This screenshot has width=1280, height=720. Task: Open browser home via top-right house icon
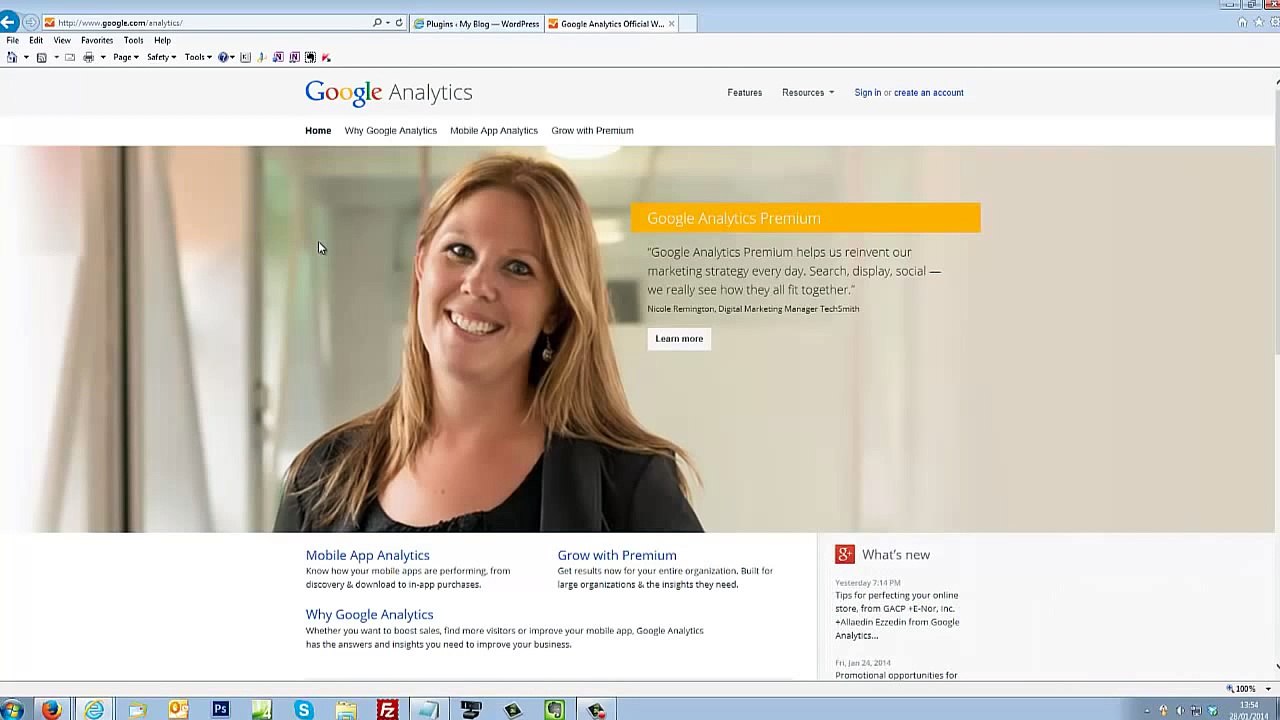tap(1243, 22)
